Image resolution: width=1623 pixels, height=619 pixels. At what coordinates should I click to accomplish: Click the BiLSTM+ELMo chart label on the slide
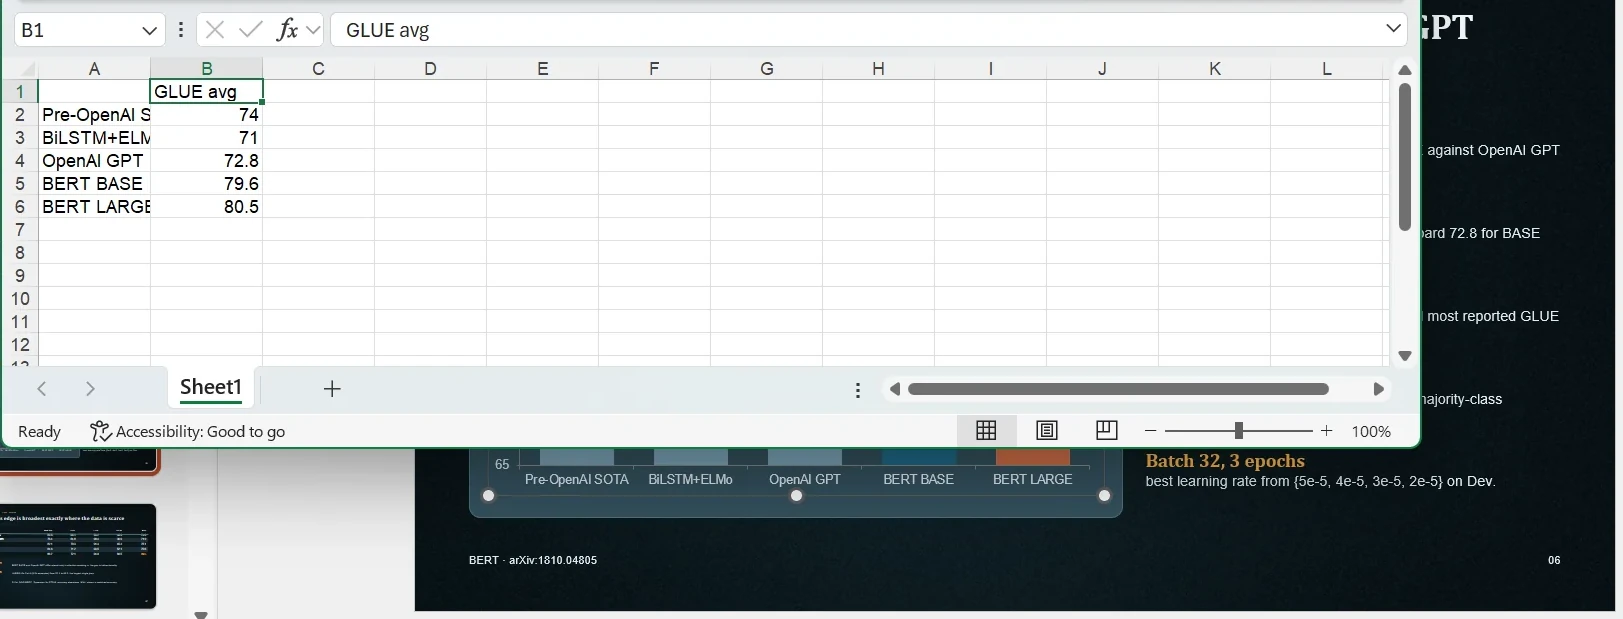coord(690,480)
